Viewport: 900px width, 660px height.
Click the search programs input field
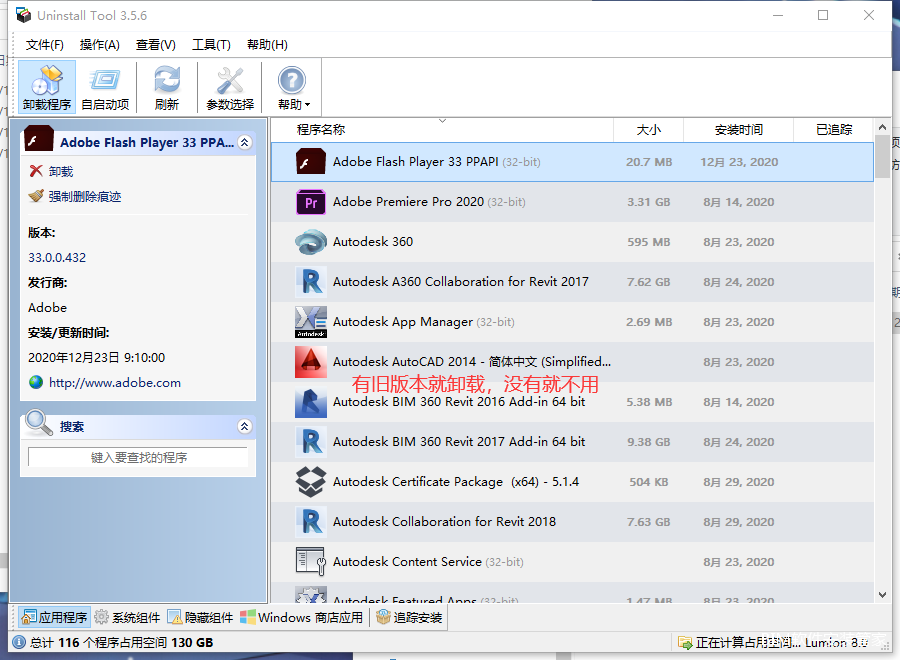click(x=138, y=457)
